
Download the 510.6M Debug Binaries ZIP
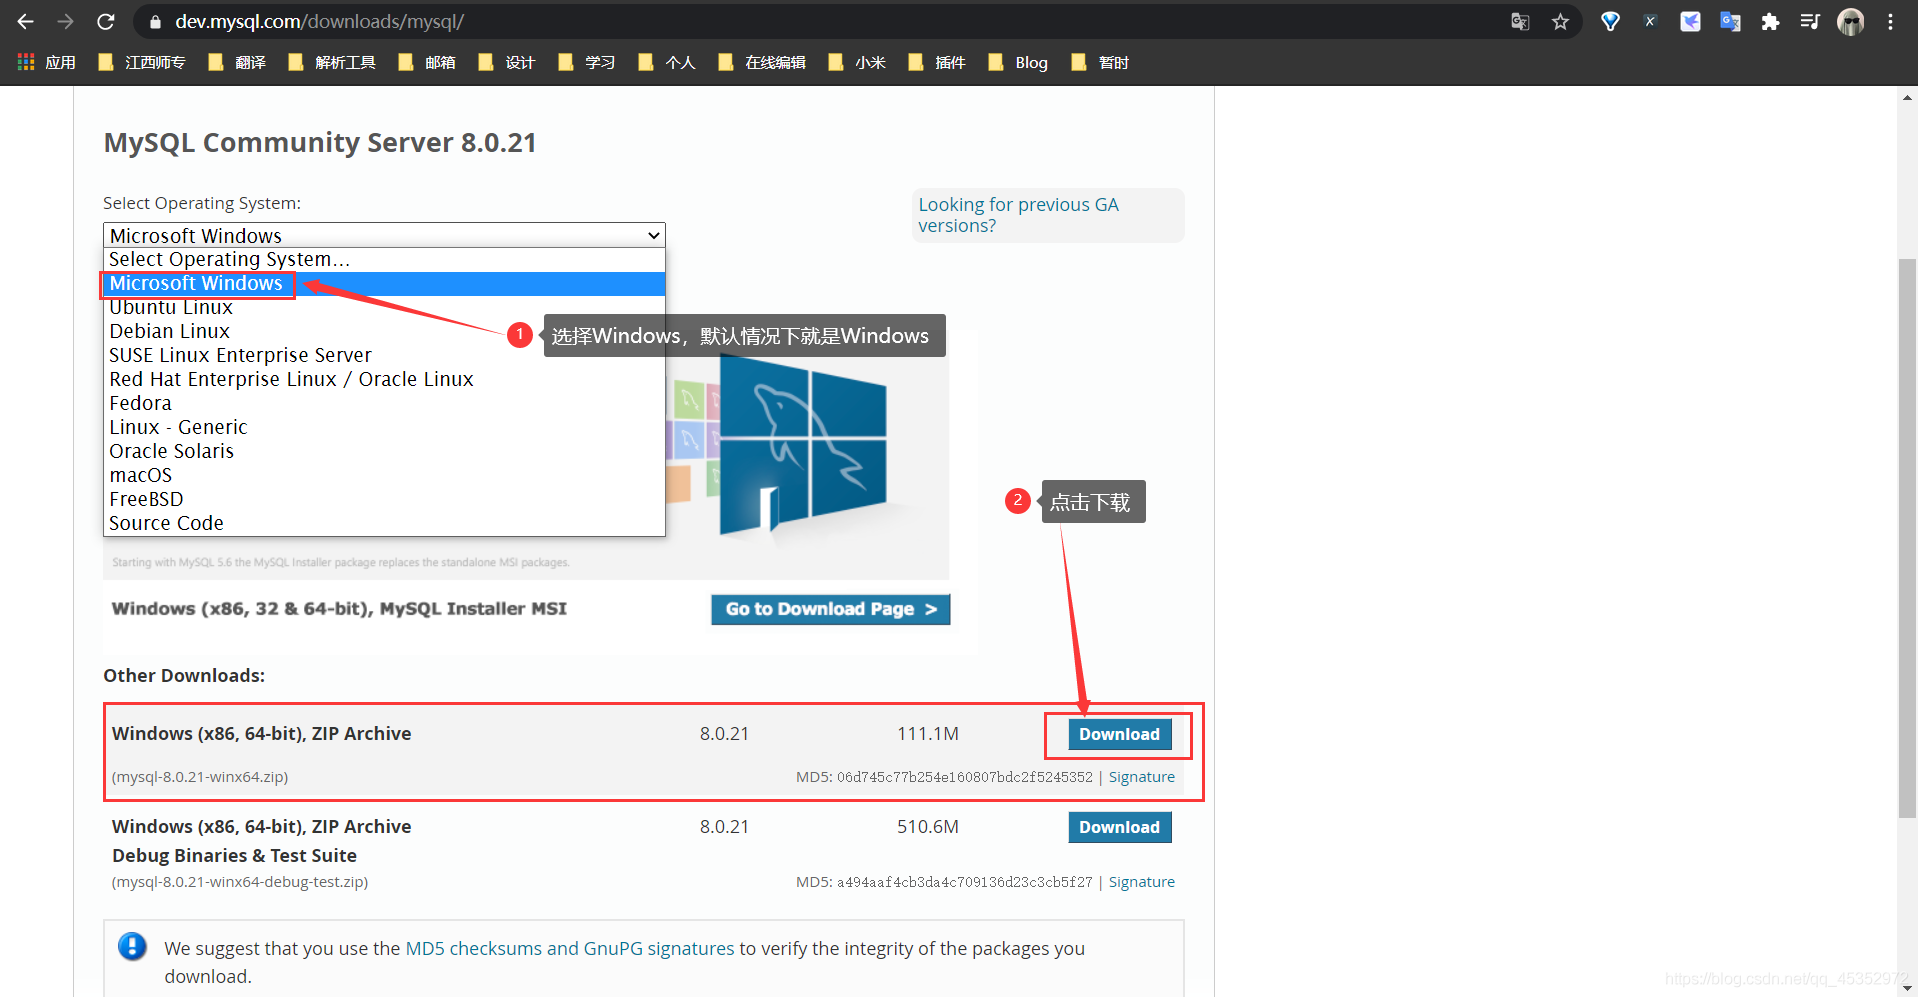(1119, 827)
